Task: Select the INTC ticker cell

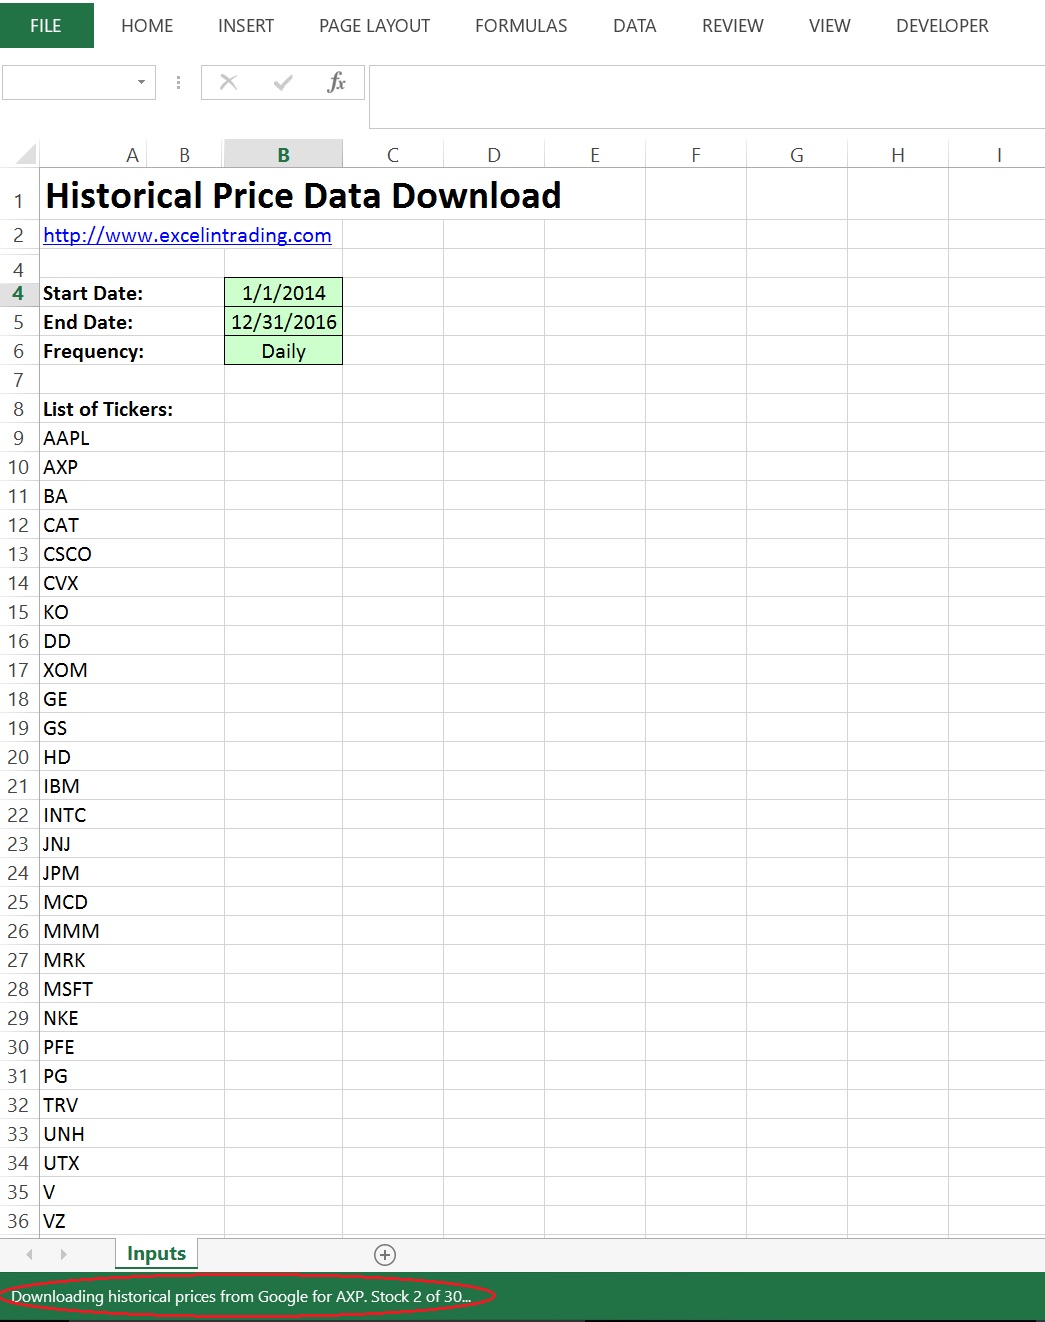Action: click(132, 815)
